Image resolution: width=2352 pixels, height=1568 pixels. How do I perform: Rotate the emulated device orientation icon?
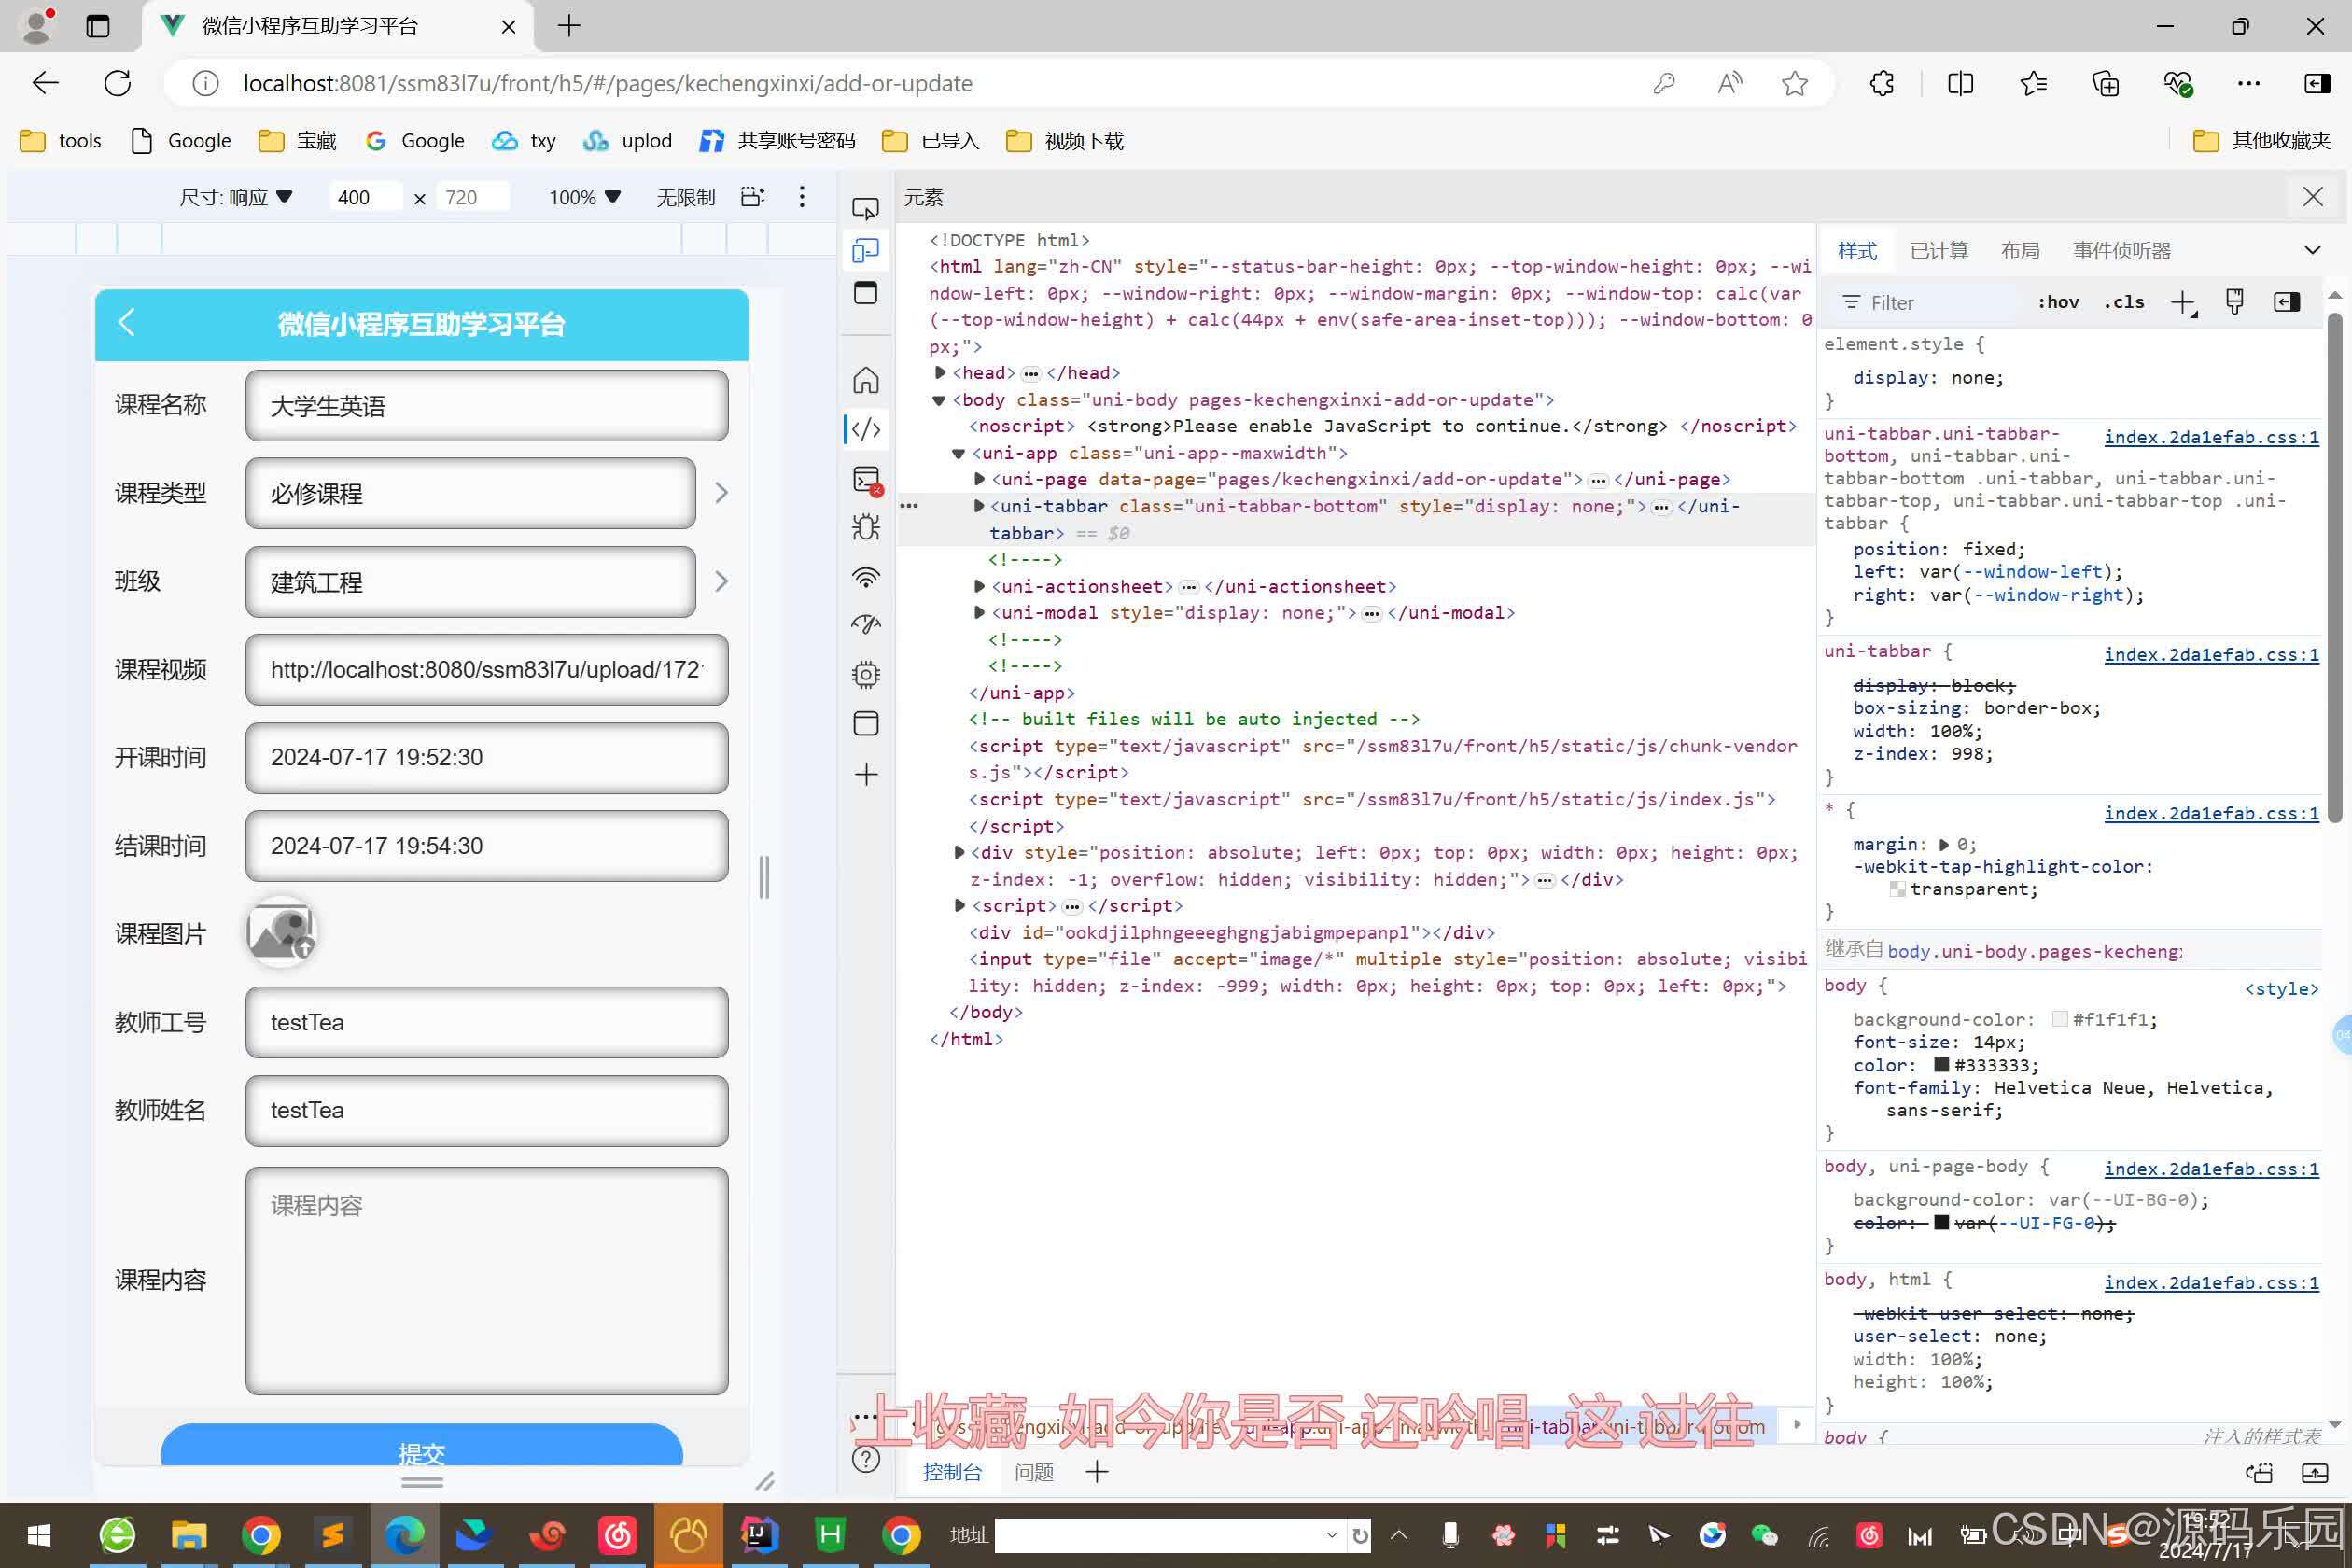tap(751, 197)
